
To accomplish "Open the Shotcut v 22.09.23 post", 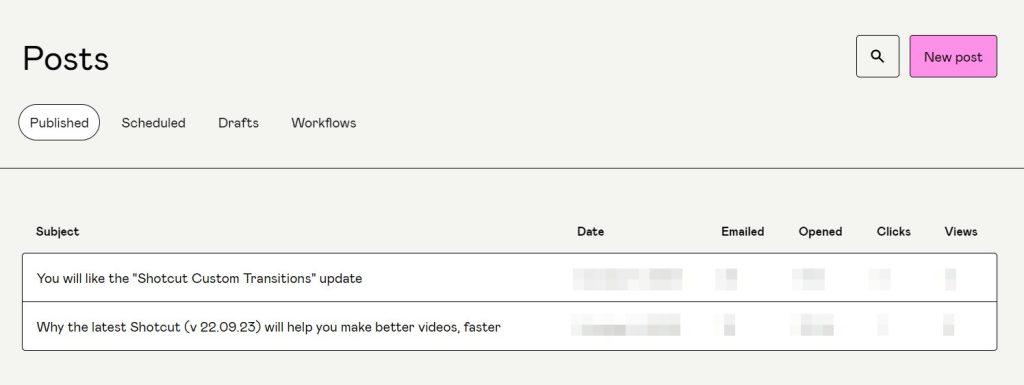I will click(x=509, y=326).
